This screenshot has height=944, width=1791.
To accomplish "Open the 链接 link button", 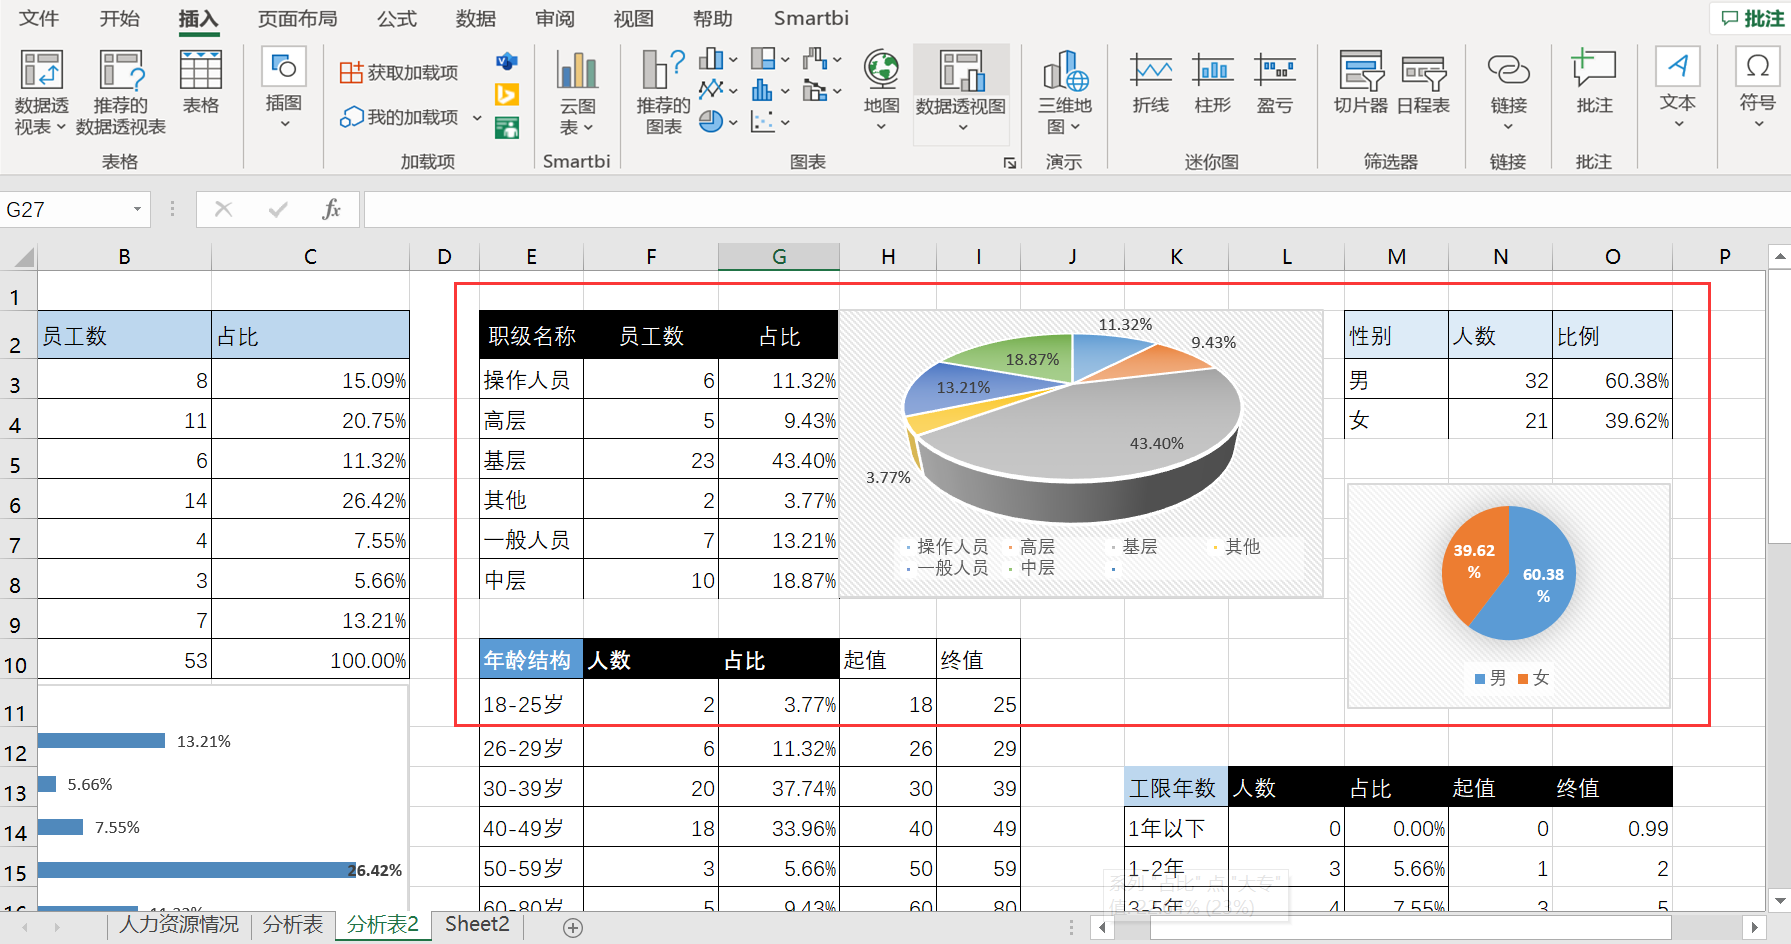I will [x=1508, y=90].
